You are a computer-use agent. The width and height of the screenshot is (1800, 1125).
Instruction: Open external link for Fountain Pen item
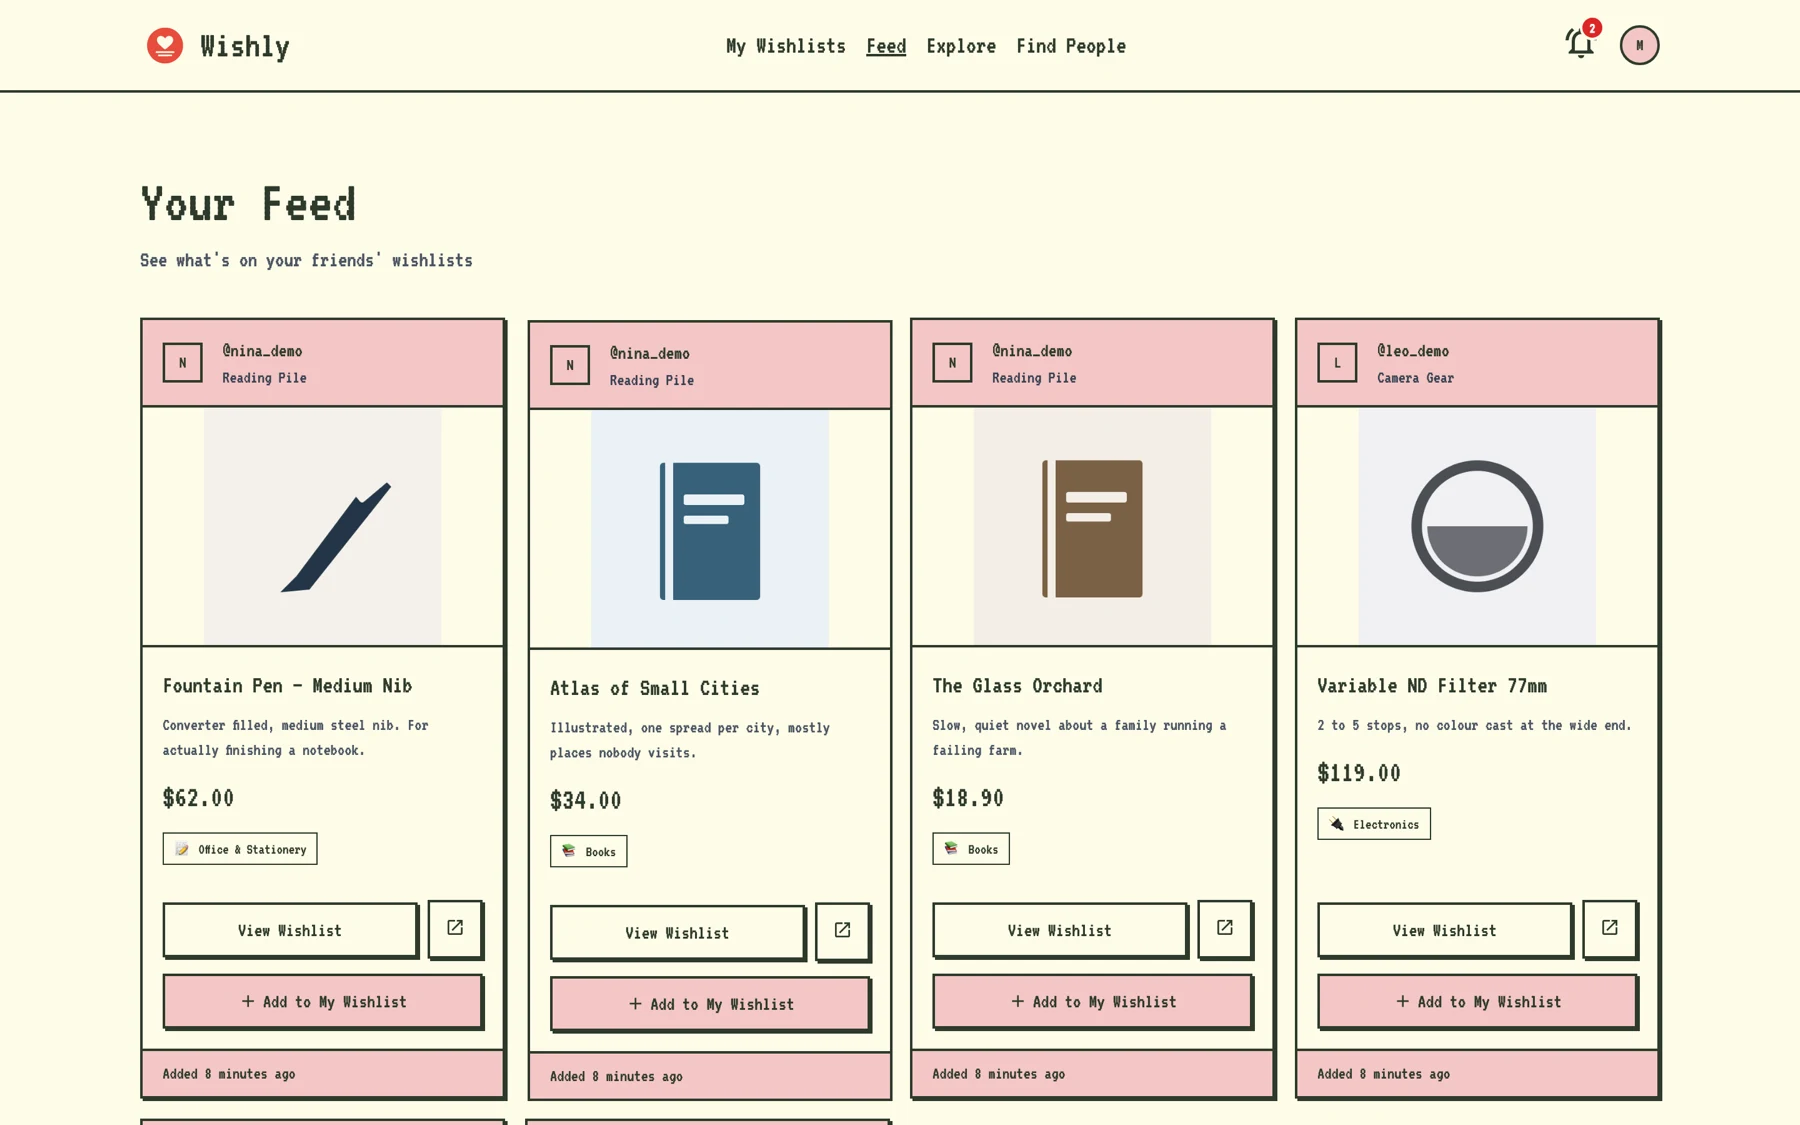(455, 928)
